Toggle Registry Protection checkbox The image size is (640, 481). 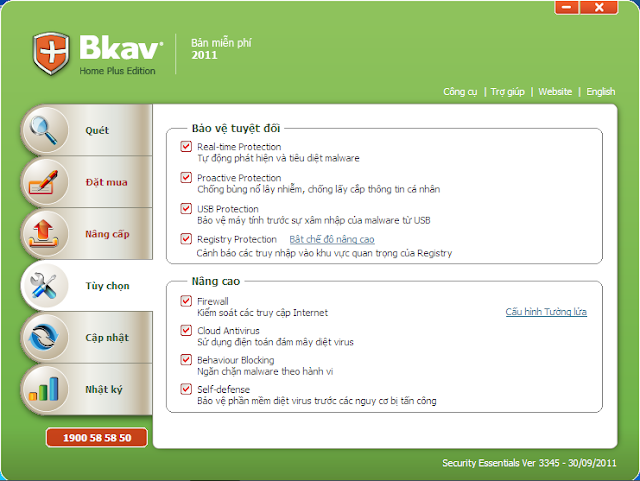coord(186,238)
